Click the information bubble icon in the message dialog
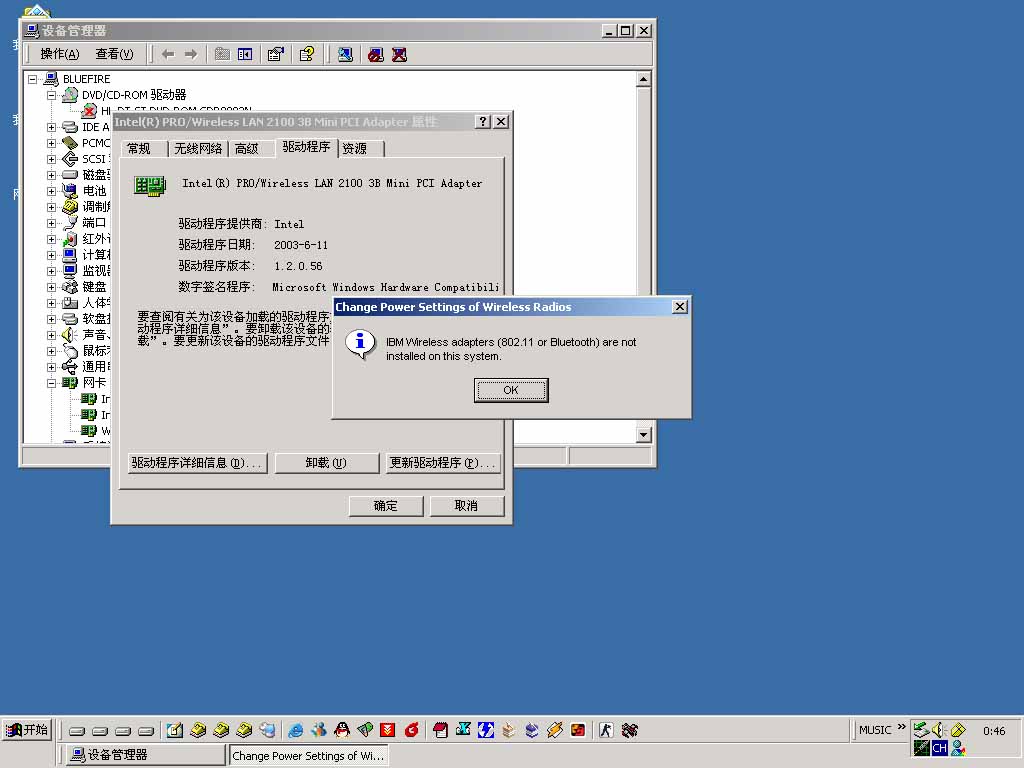This screenshot has width=1024, height=768. click(x=360, y=344)
